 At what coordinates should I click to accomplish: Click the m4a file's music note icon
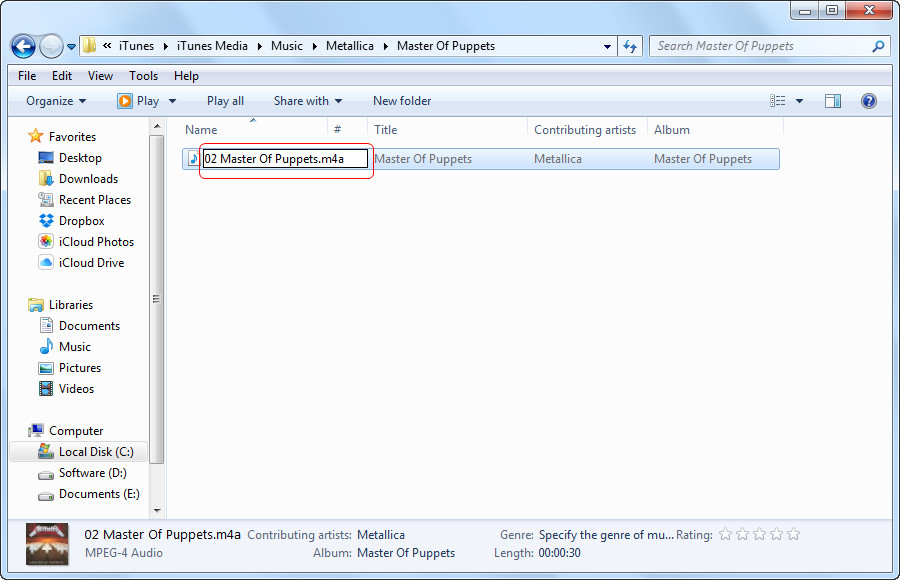pos(193,158)
